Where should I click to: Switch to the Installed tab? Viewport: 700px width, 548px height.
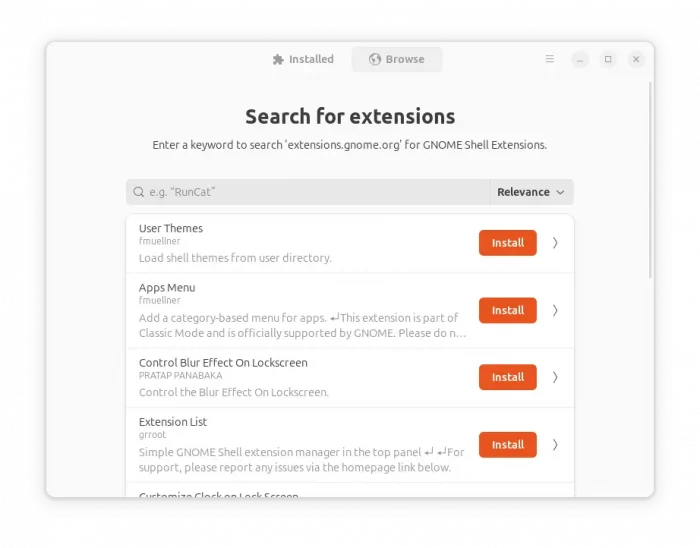303,60
